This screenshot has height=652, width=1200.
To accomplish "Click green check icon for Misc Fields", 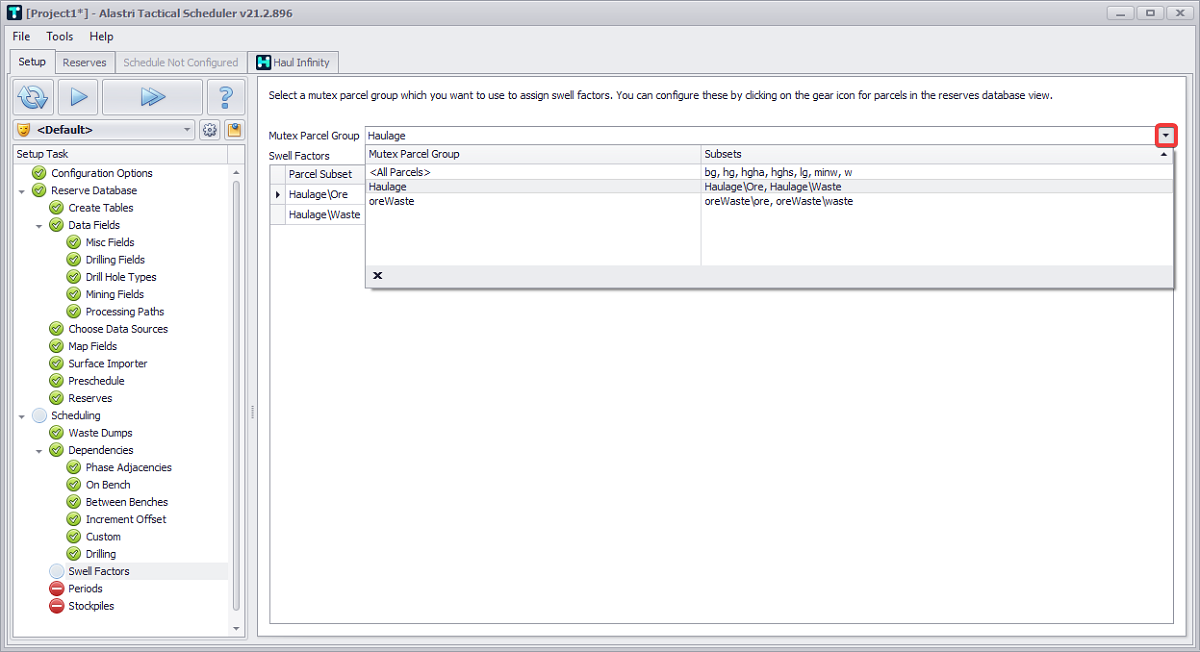I will pos(73,242).
